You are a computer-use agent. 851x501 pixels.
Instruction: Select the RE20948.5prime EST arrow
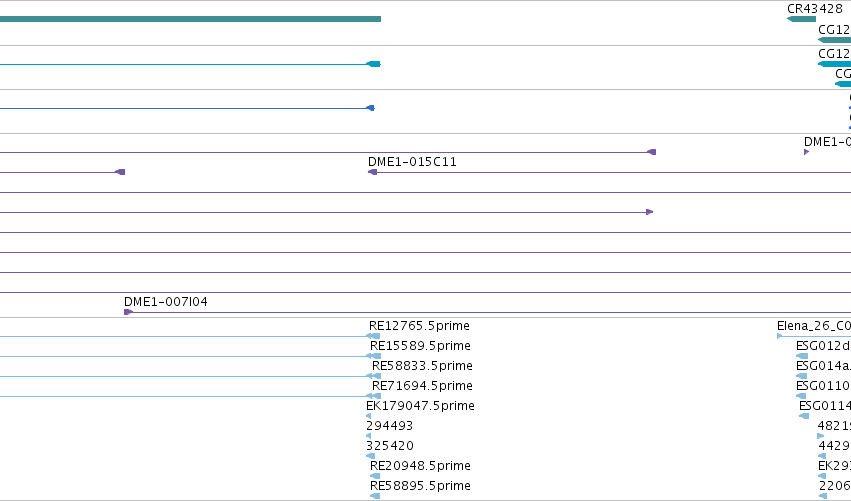pos(375,476)
